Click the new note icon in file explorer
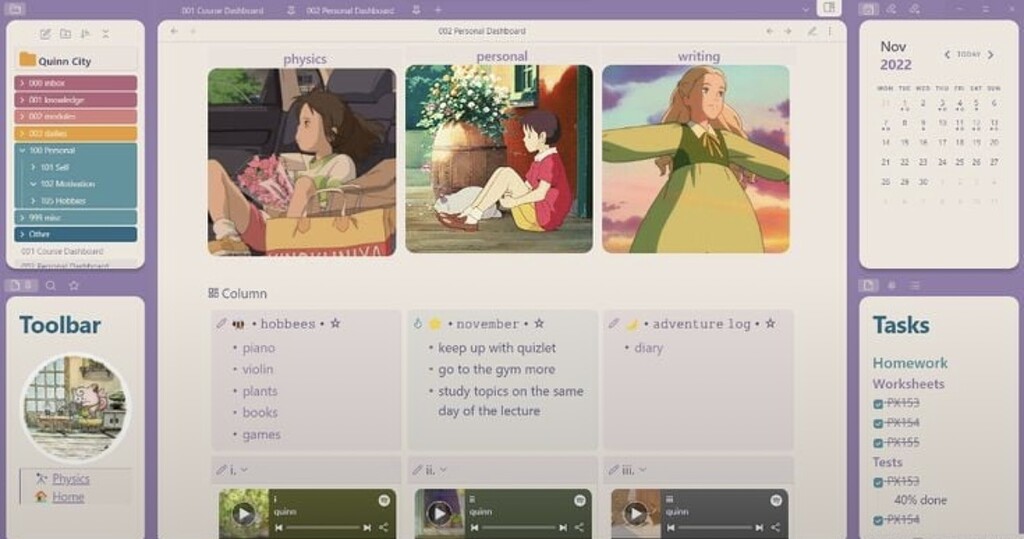Image resolution: width=1024 pixels, height=539 pixels. tap(45, 34)
